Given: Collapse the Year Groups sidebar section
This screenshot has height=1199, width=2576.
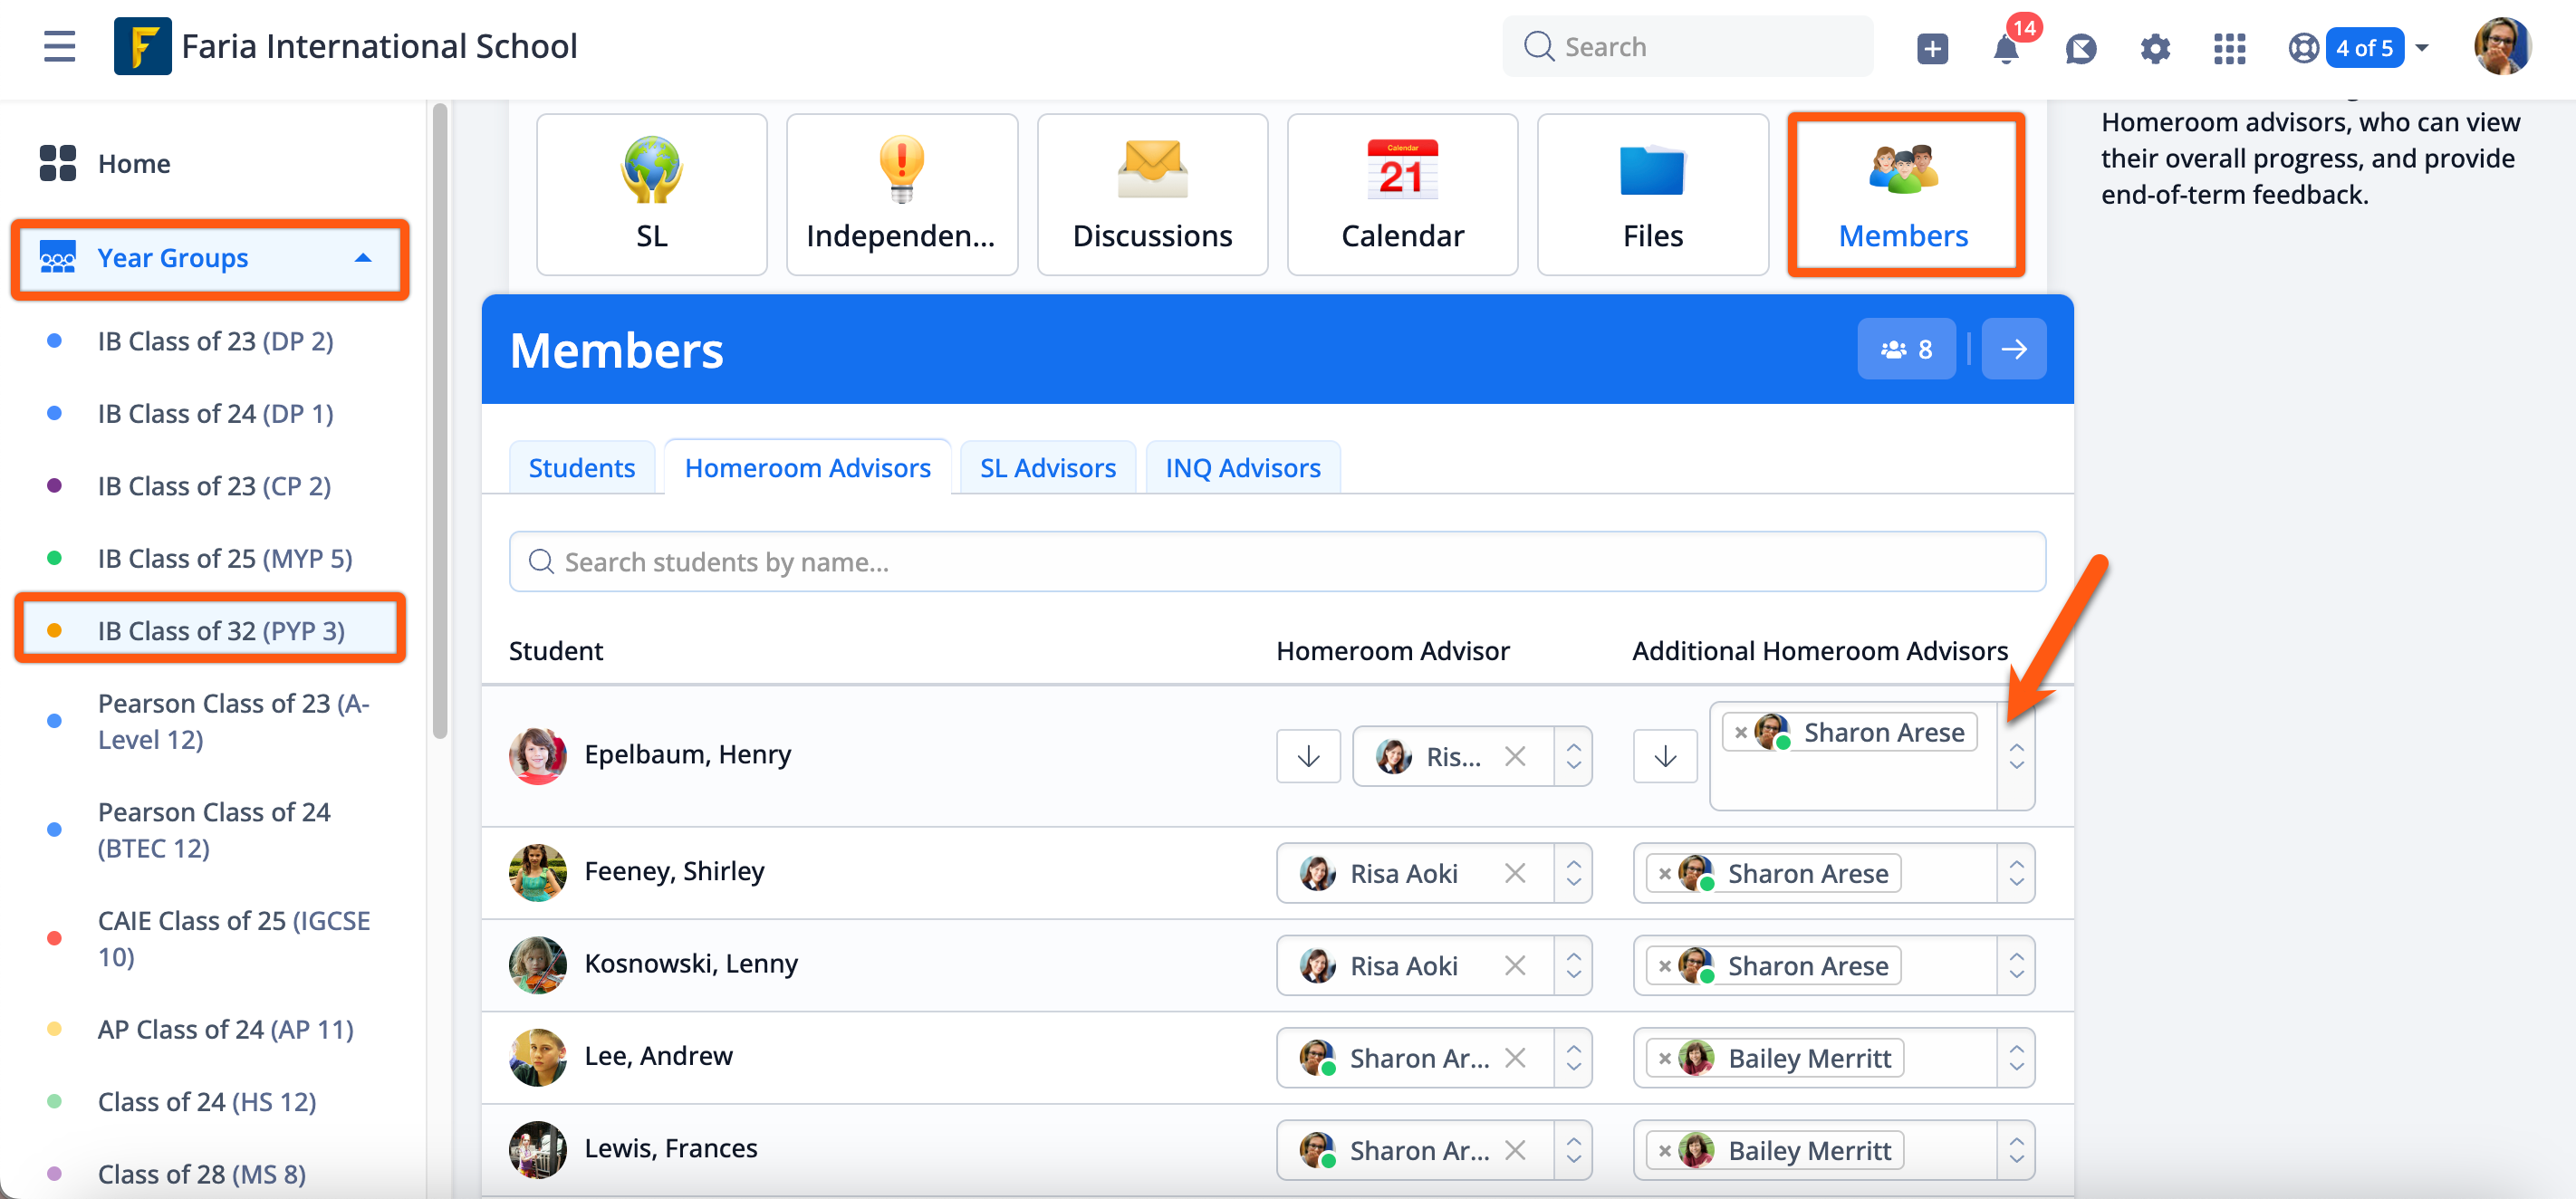Looking at the screenshot, I should point(363,258).
